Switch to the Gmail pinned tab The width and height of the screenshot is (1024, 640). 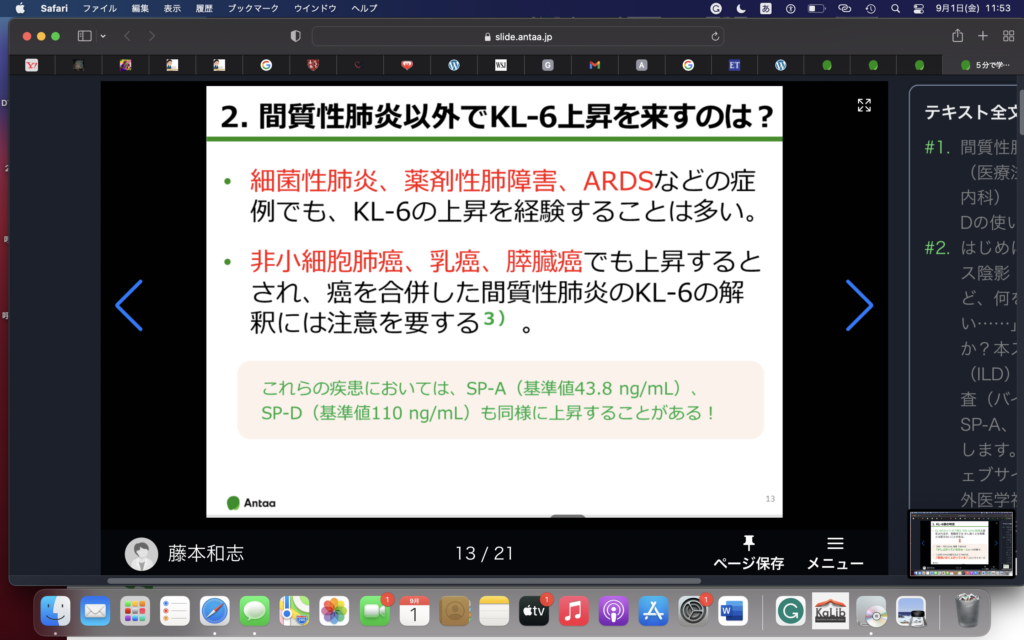pyautogui.click(x=594, y=65)
